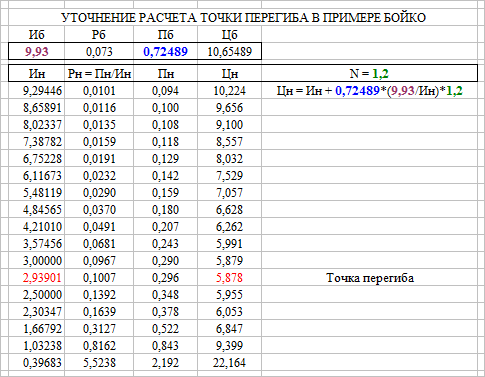Screen dimensions: 485x377
Task: Select the Рб value 0,073
Action: (99, 51)
